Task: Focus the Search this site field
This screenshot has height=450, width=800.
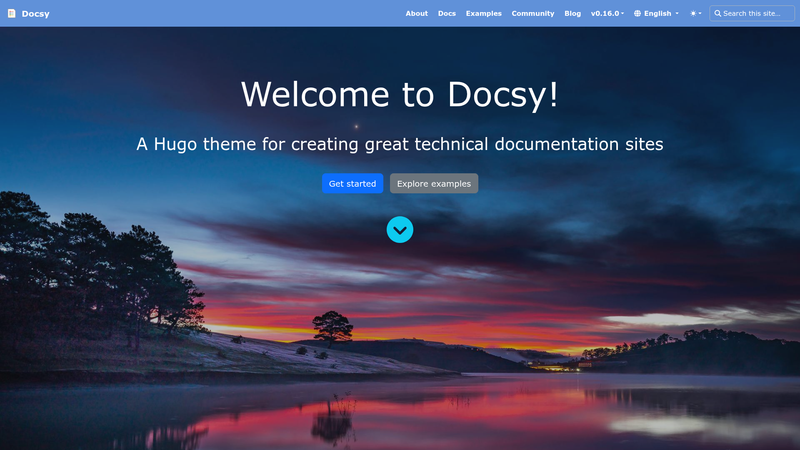Action: (752, 13)
